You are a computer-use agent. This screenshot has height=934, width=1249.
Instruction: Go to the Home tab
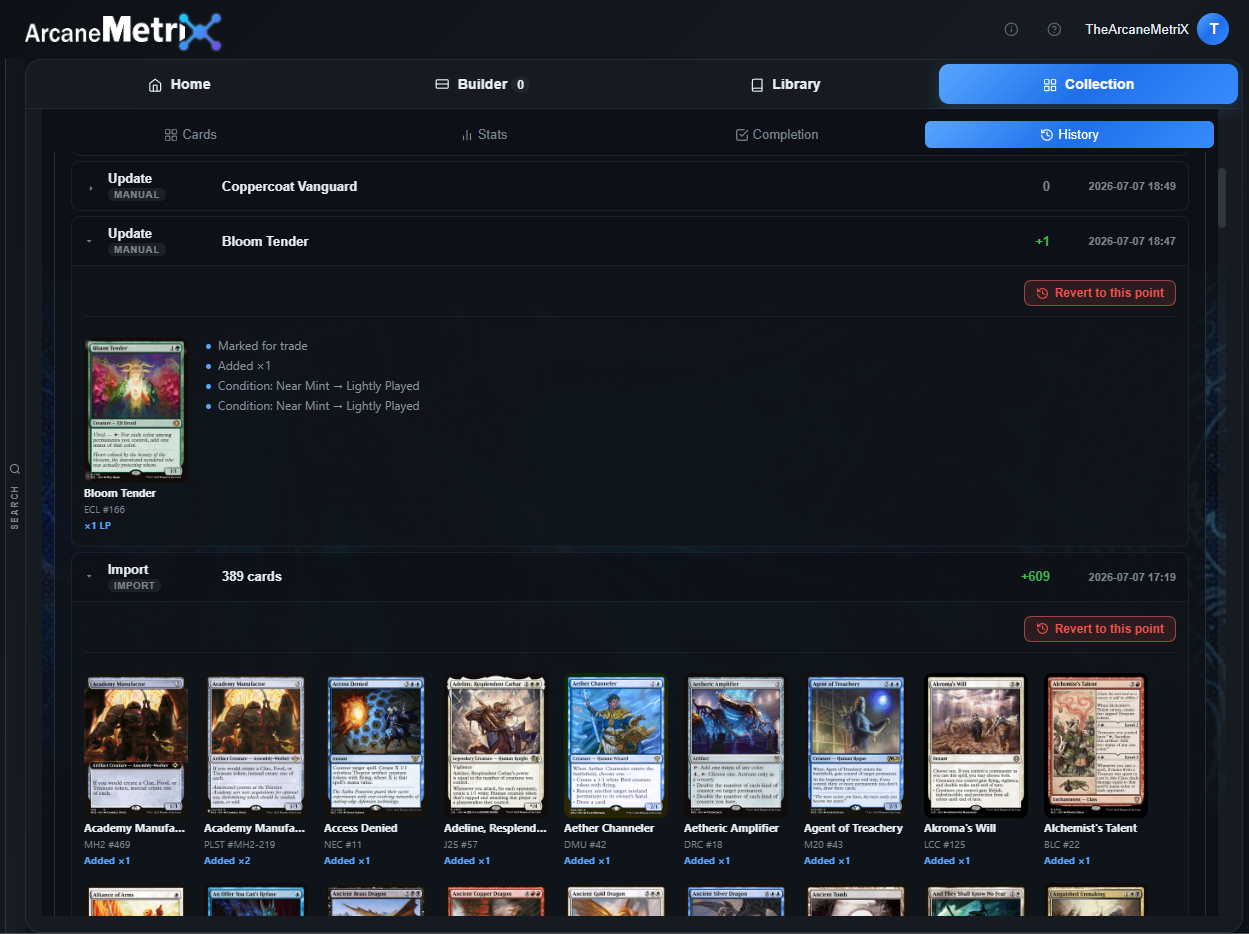(179, 84)
